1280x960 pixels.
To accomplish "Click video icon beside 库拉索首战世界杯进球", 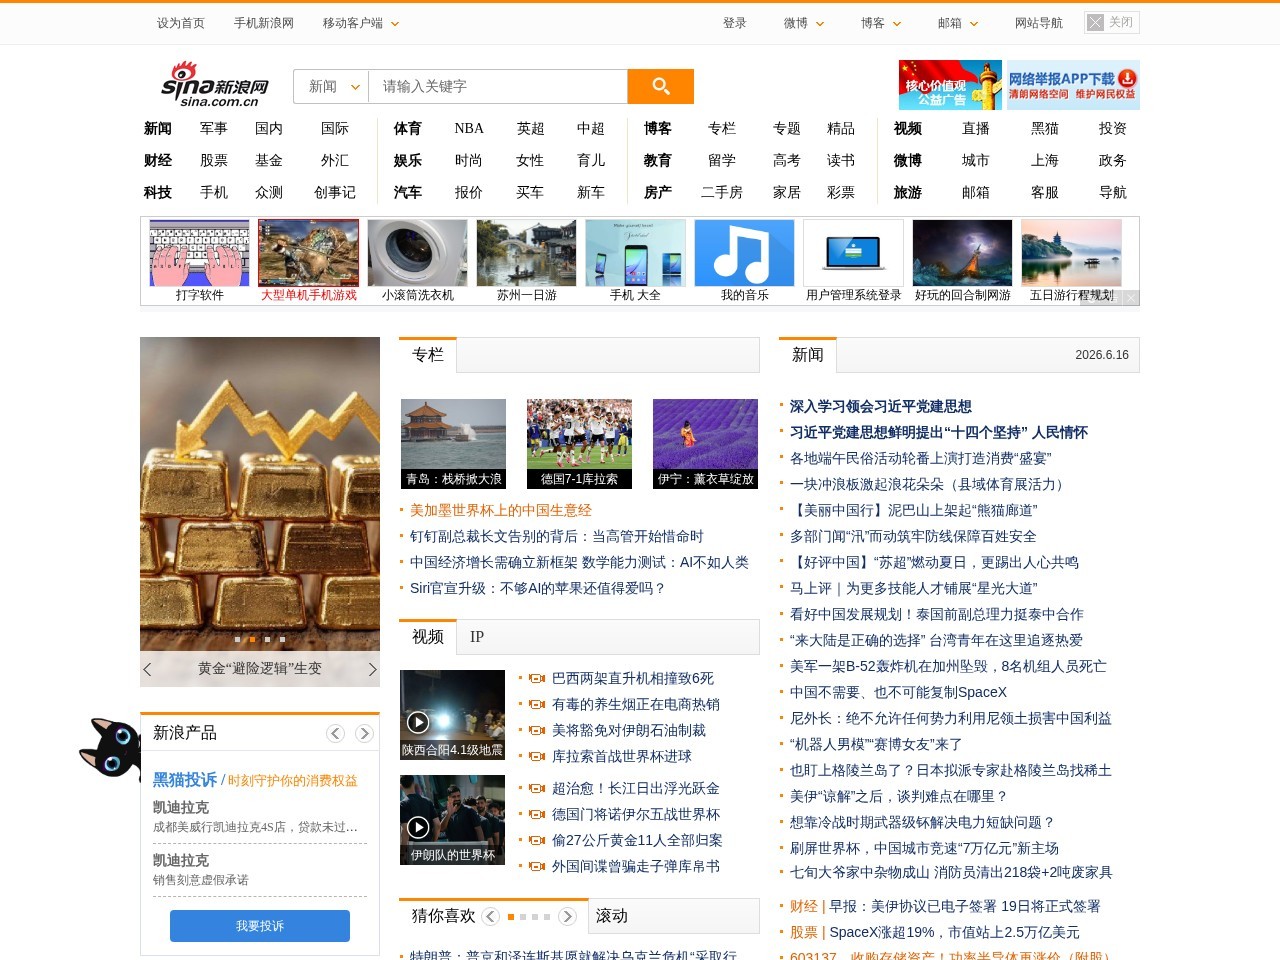I will pyautogui.click(x=536, y=756).
